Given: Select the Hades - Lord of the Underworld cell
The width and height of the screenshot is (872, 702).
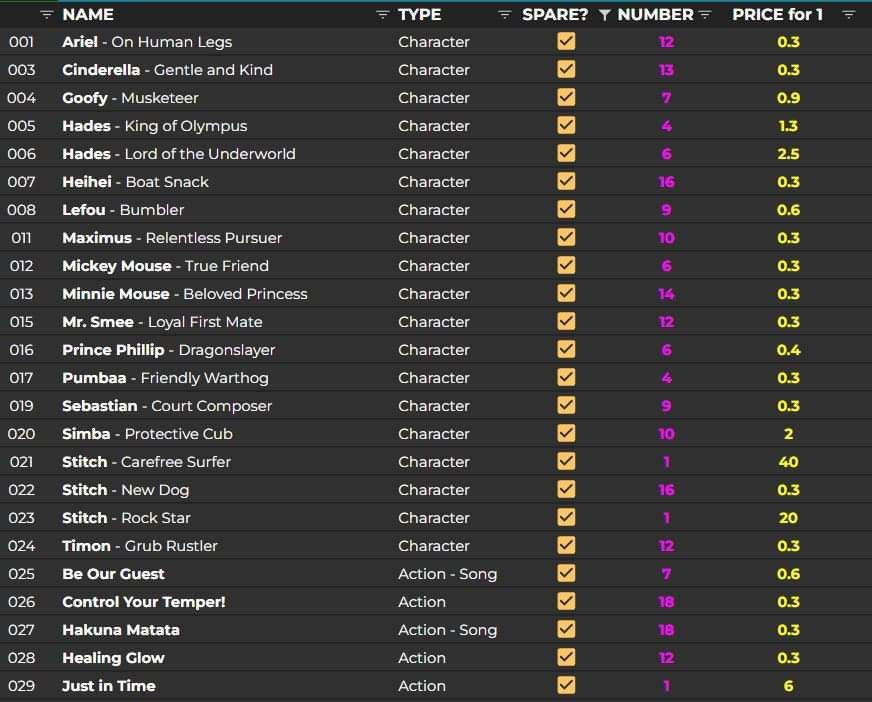Looking at the screenshot, I should pos(178,154).
